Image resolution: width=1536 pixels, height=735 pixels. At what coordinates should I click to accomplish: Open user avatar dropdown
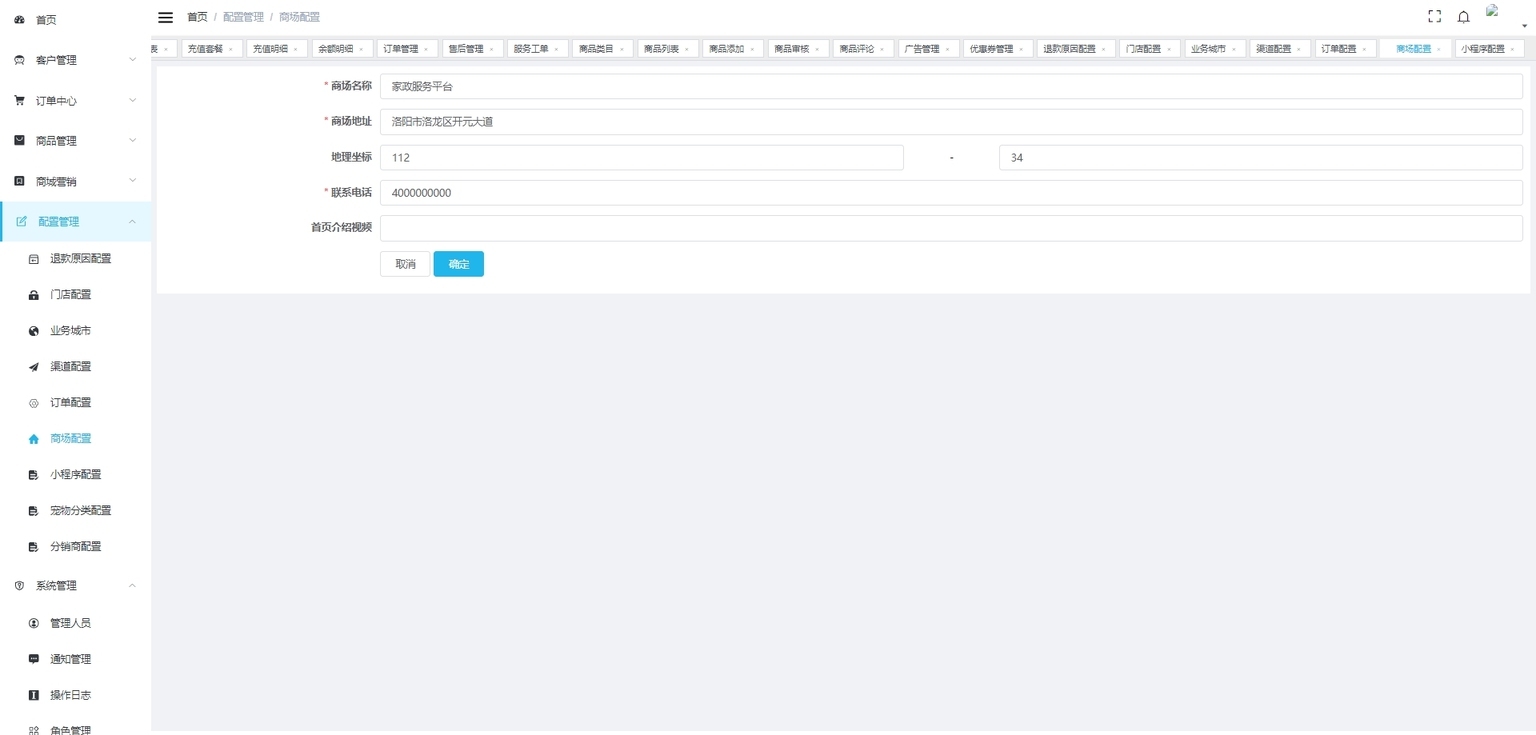click(1506, 17)
